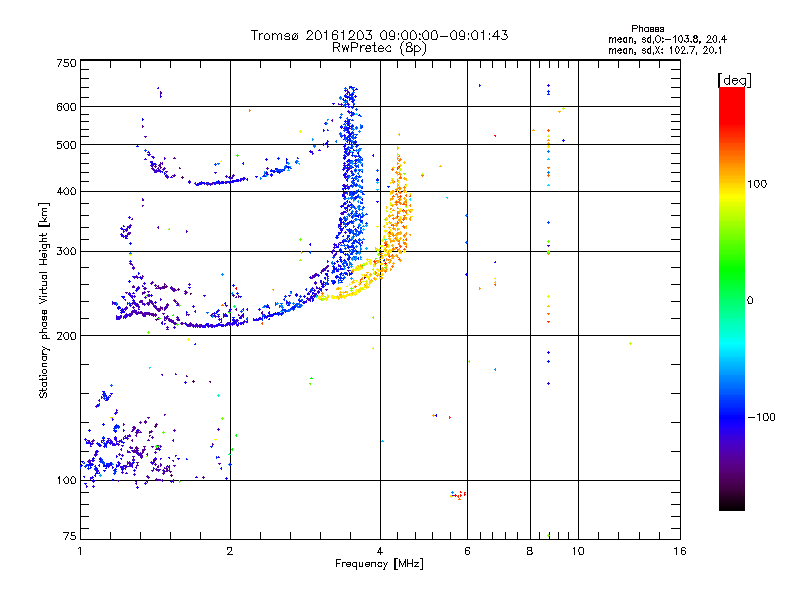Click the plot title 'Tromsø 20161203 09:00:00-09:01:43'

click(x=380, y=35)
